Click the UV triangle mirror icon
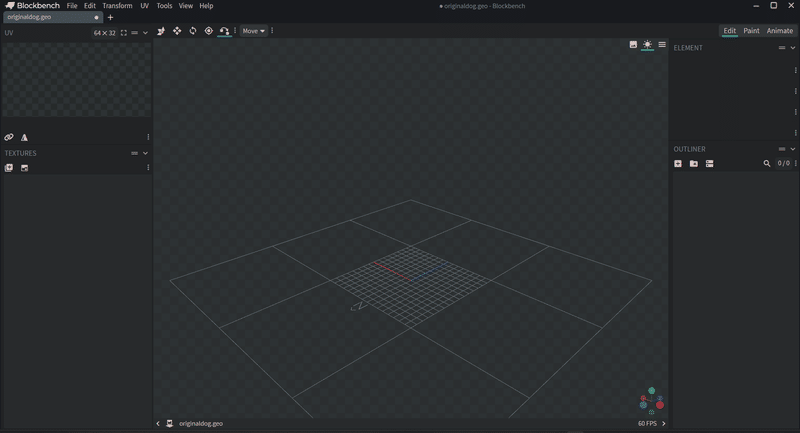The width and height of the screenshot is (800, 433). coord(24,137)
